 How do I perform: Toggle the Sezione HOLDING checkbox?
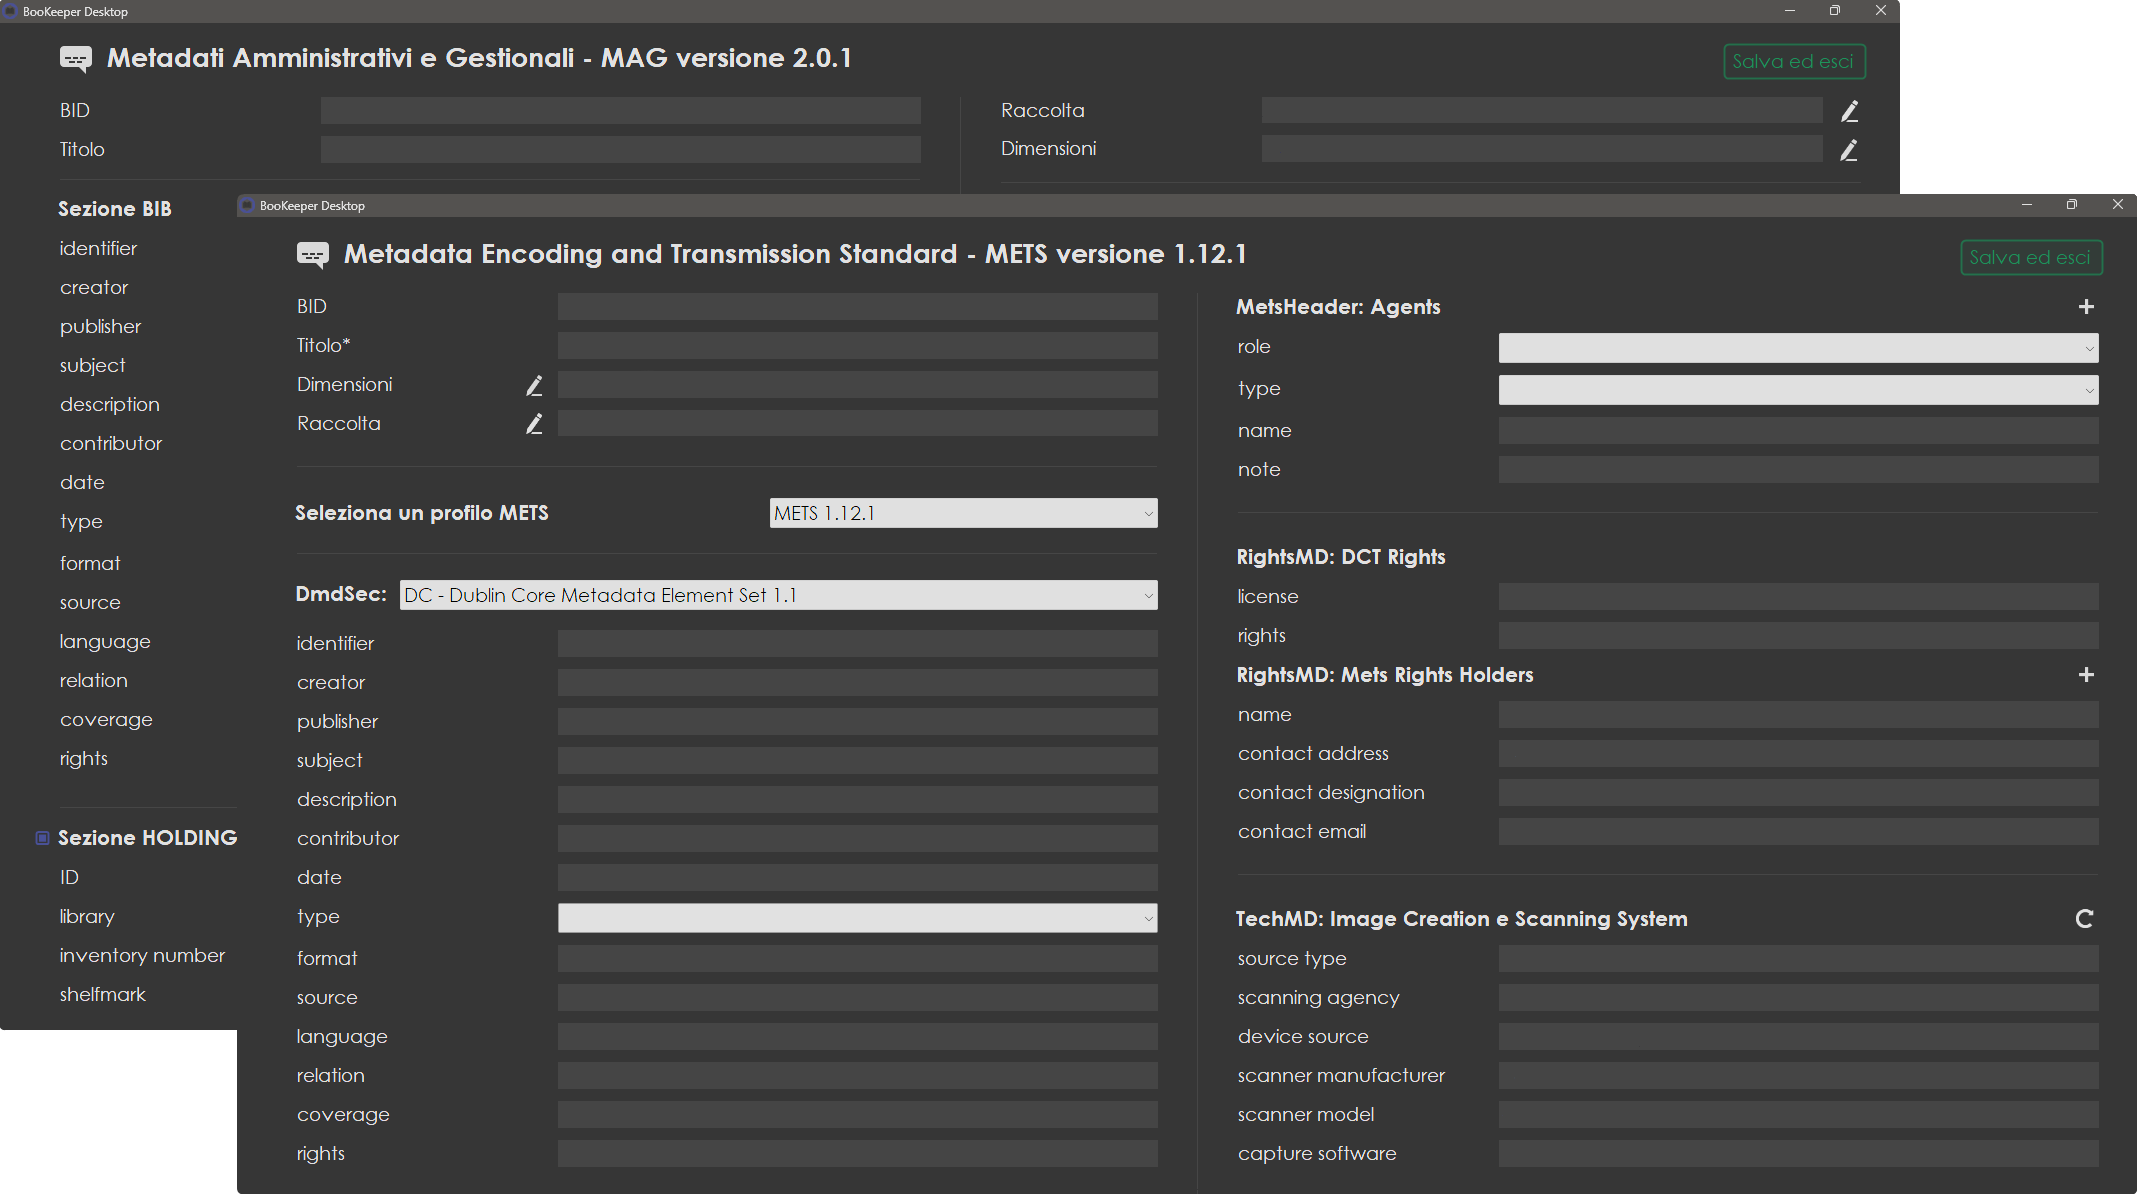(x=42, y=838)
